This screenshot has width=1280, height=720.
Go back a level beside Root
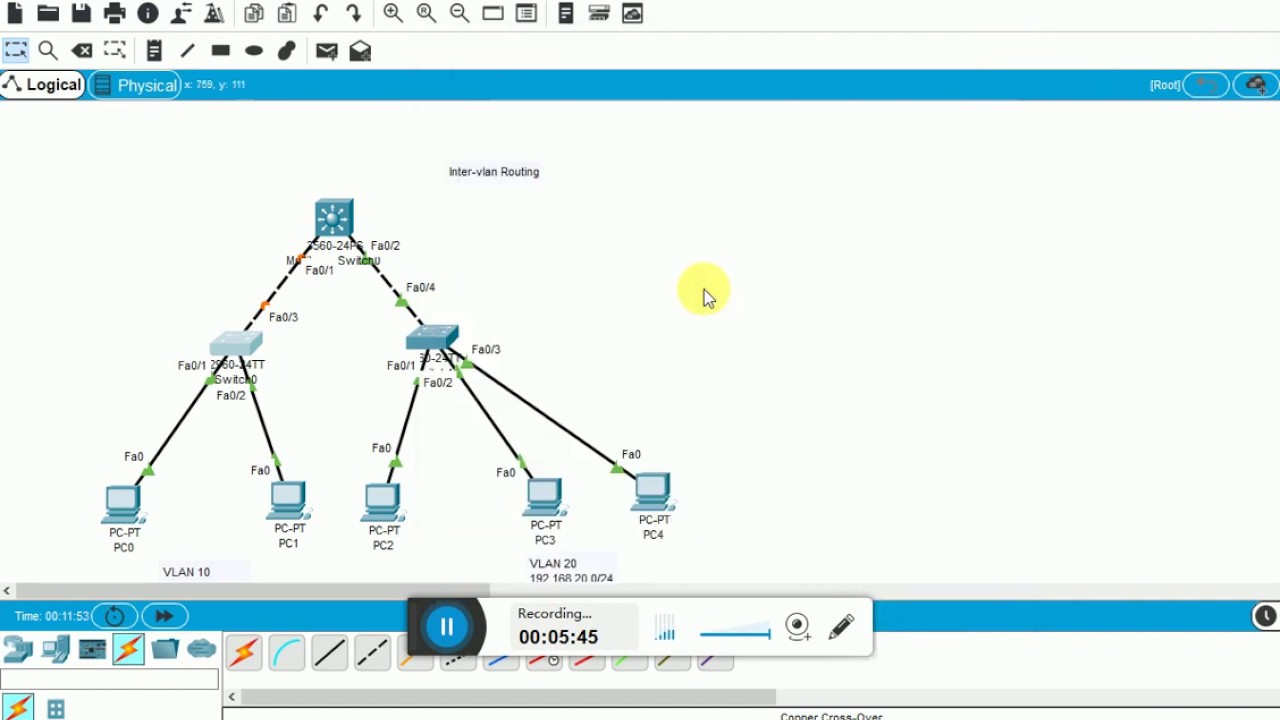(1207, 85)
